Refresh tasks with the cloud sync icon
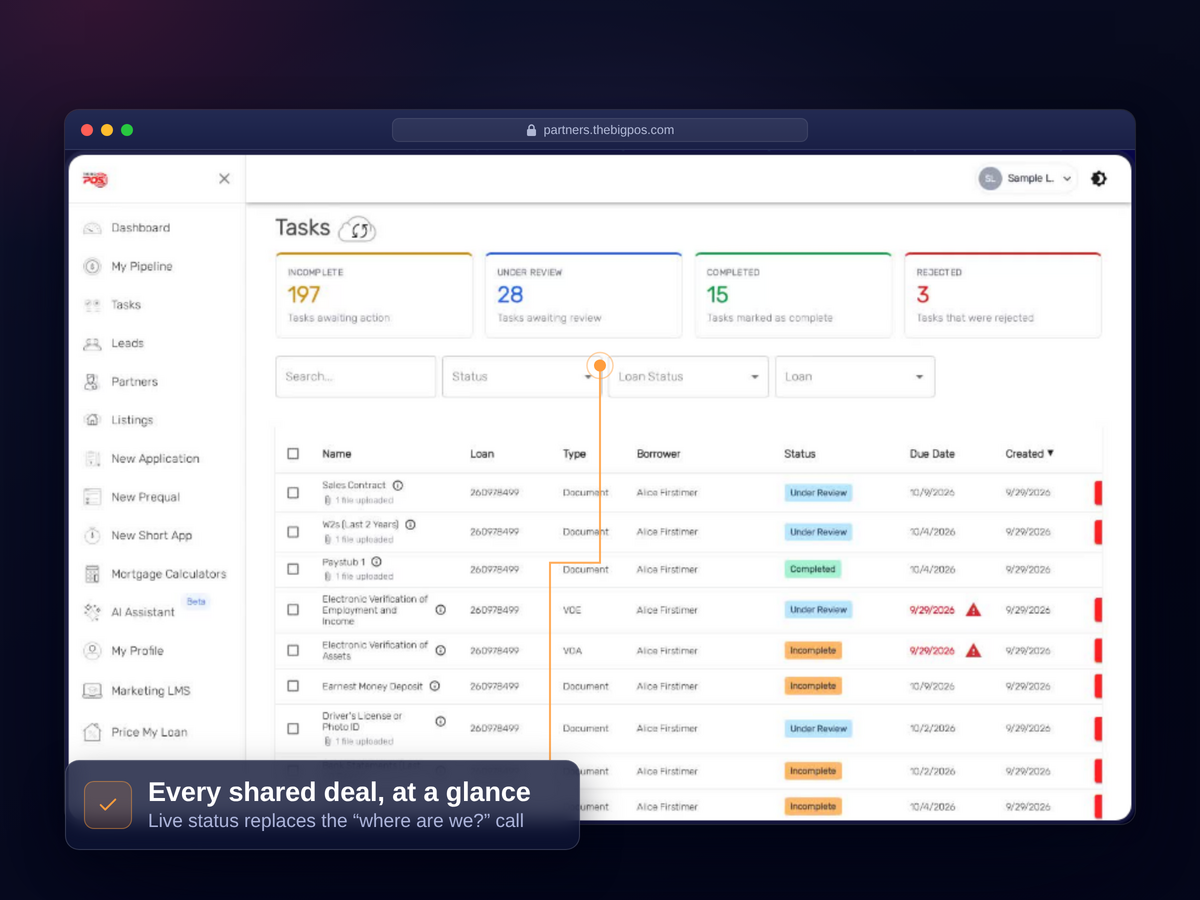The image size is (1200, 900). 357,230
